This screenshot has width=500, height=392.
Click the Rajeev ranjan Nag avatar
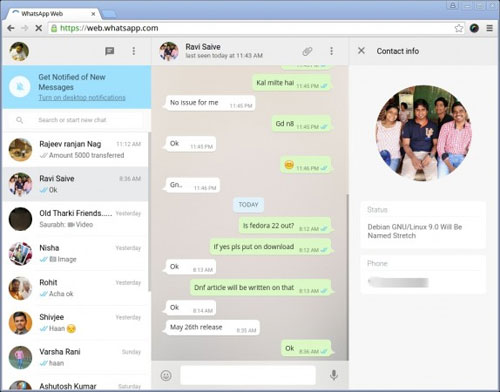(x=20, y=150)
